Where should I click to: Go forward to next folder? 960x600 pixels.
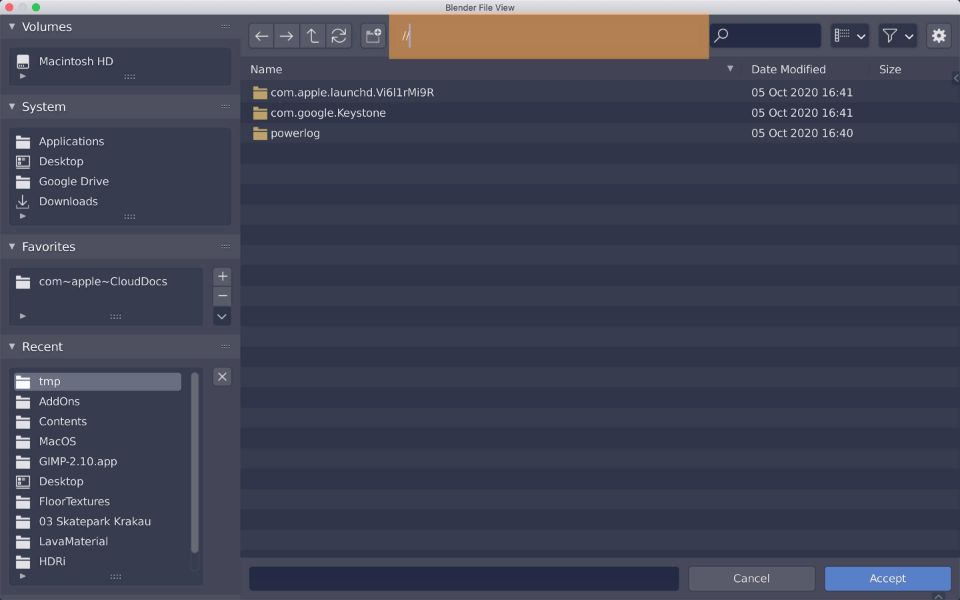(287, 36)
